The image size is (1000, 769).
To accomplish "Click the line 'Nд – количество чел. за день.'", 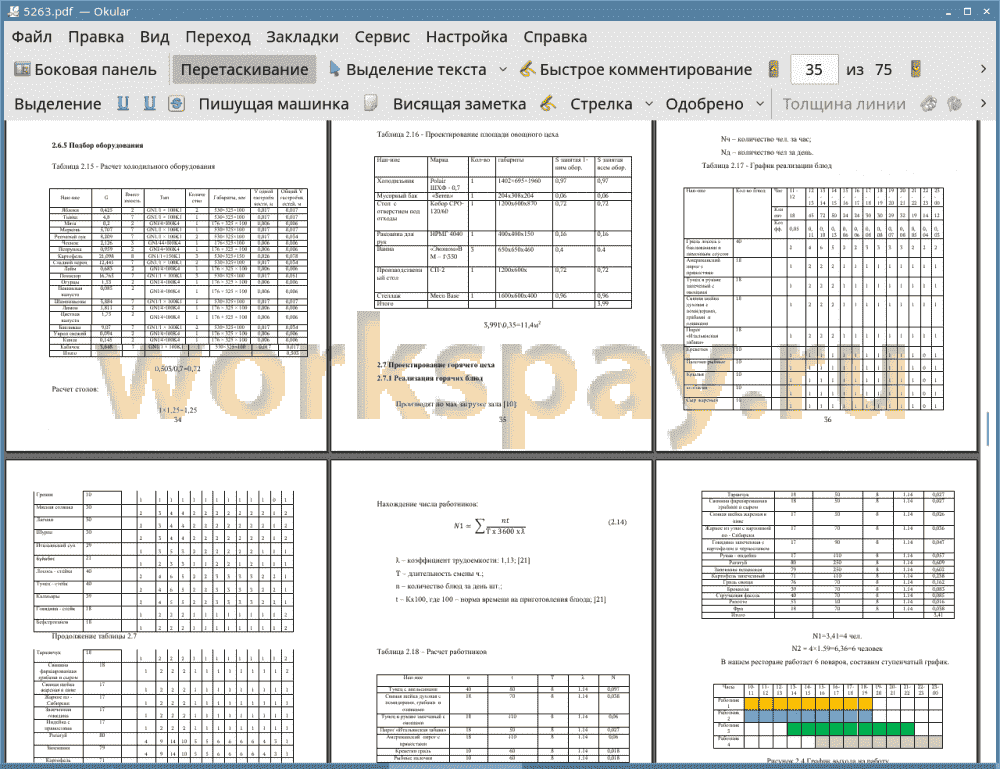I will (767, 152).
